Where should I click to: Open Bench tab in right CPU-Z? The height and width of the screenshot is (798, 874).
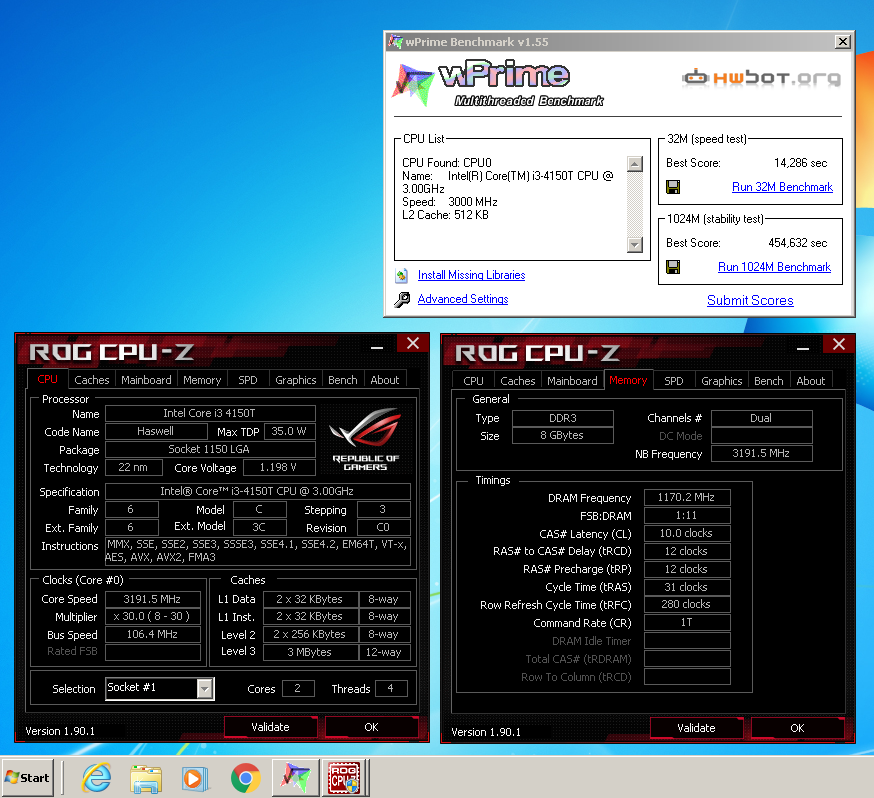tap(769, 381)
